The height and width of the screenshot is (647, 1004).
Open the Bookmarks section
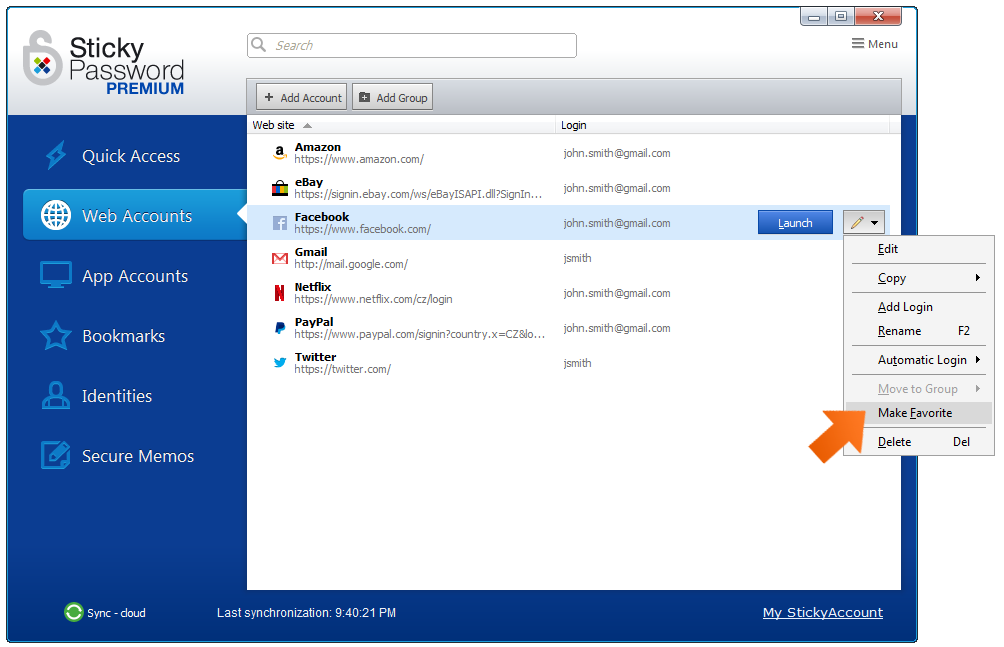click(124, 336)
